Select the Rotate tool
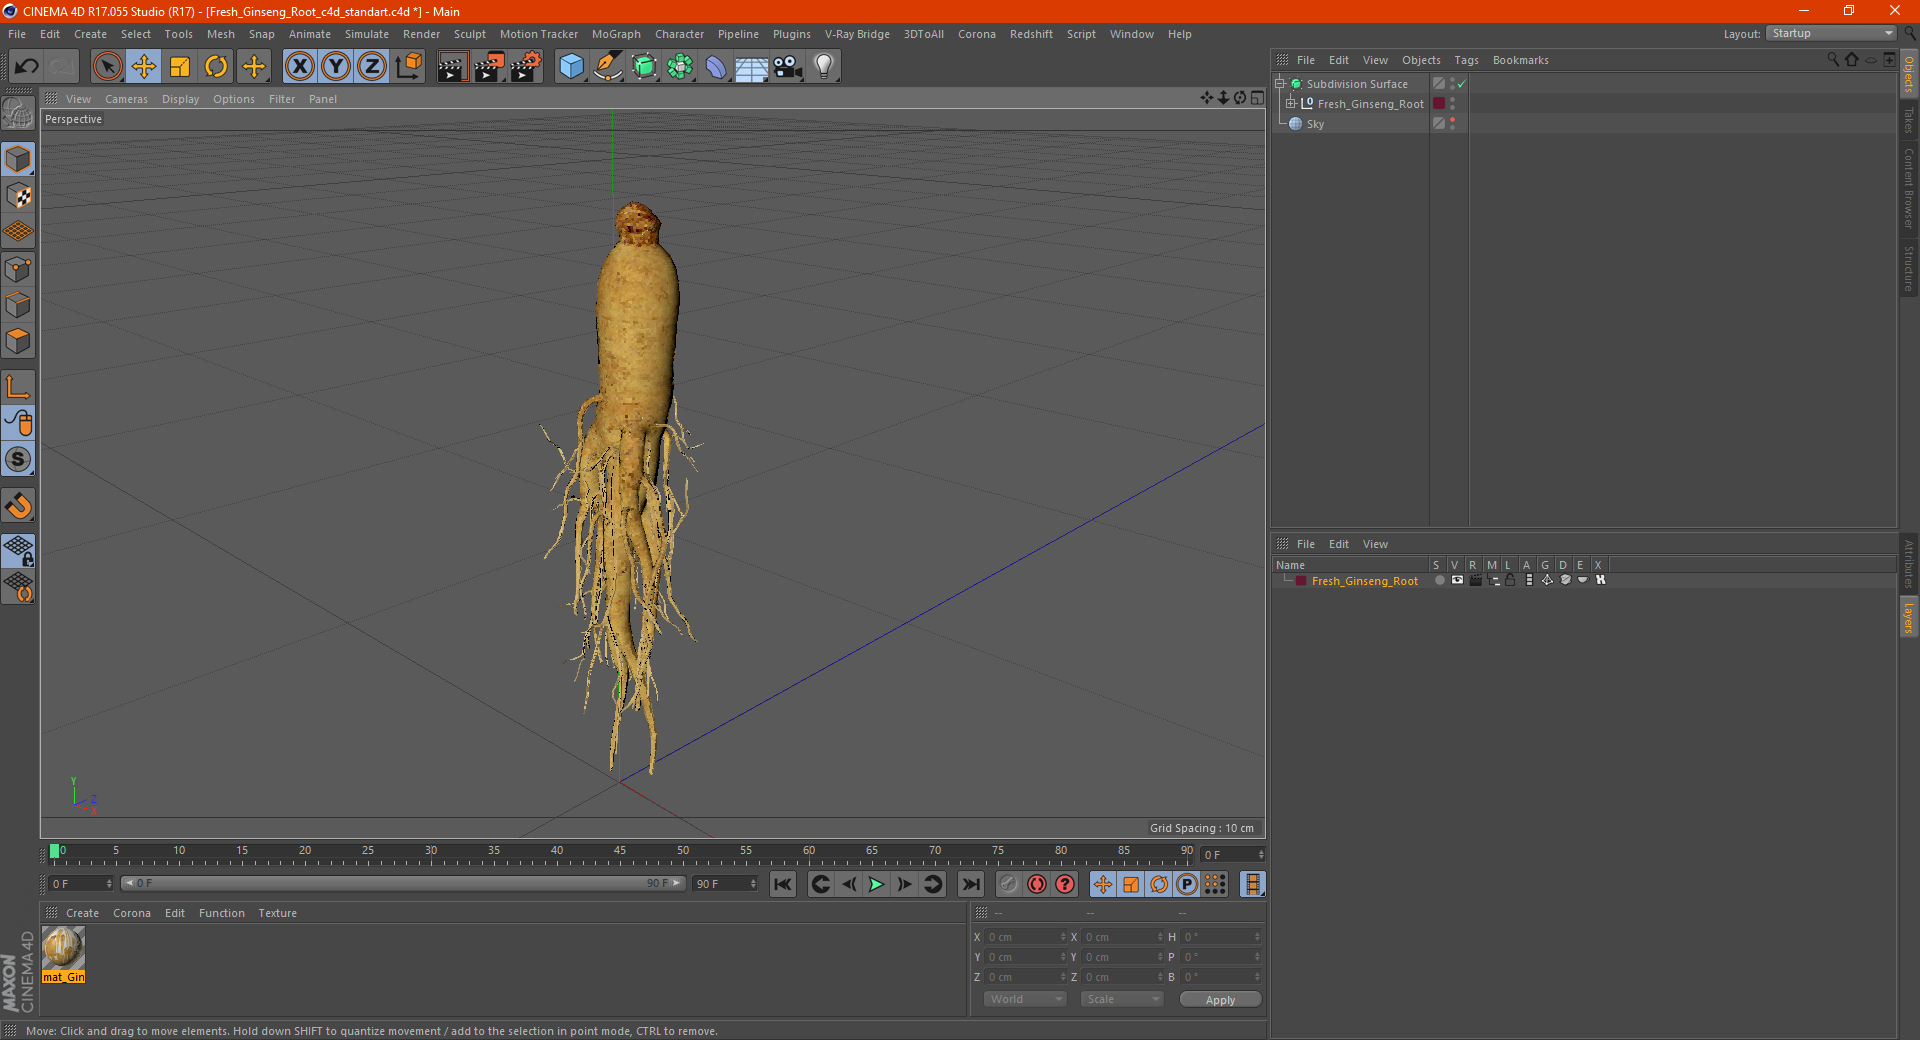The height and width of the screenshot is (1040, 1920). pos(216,67)
